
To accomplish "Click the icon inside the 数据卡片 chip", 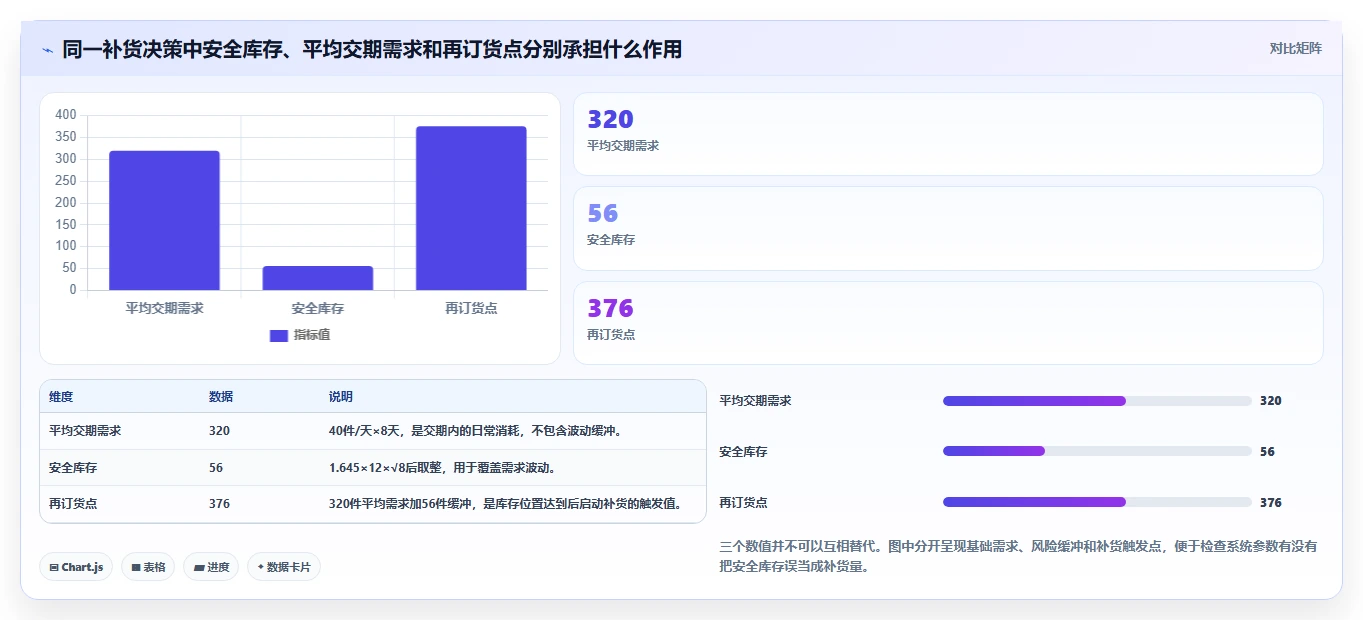I will tap(260, 567).
